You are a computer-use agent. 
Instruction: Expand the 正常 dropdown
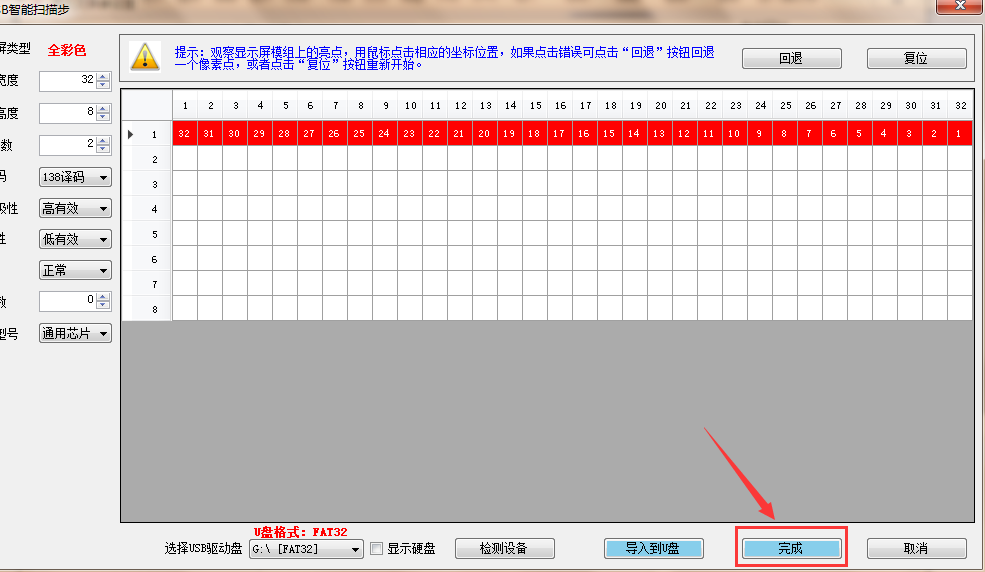pos(75,270)
